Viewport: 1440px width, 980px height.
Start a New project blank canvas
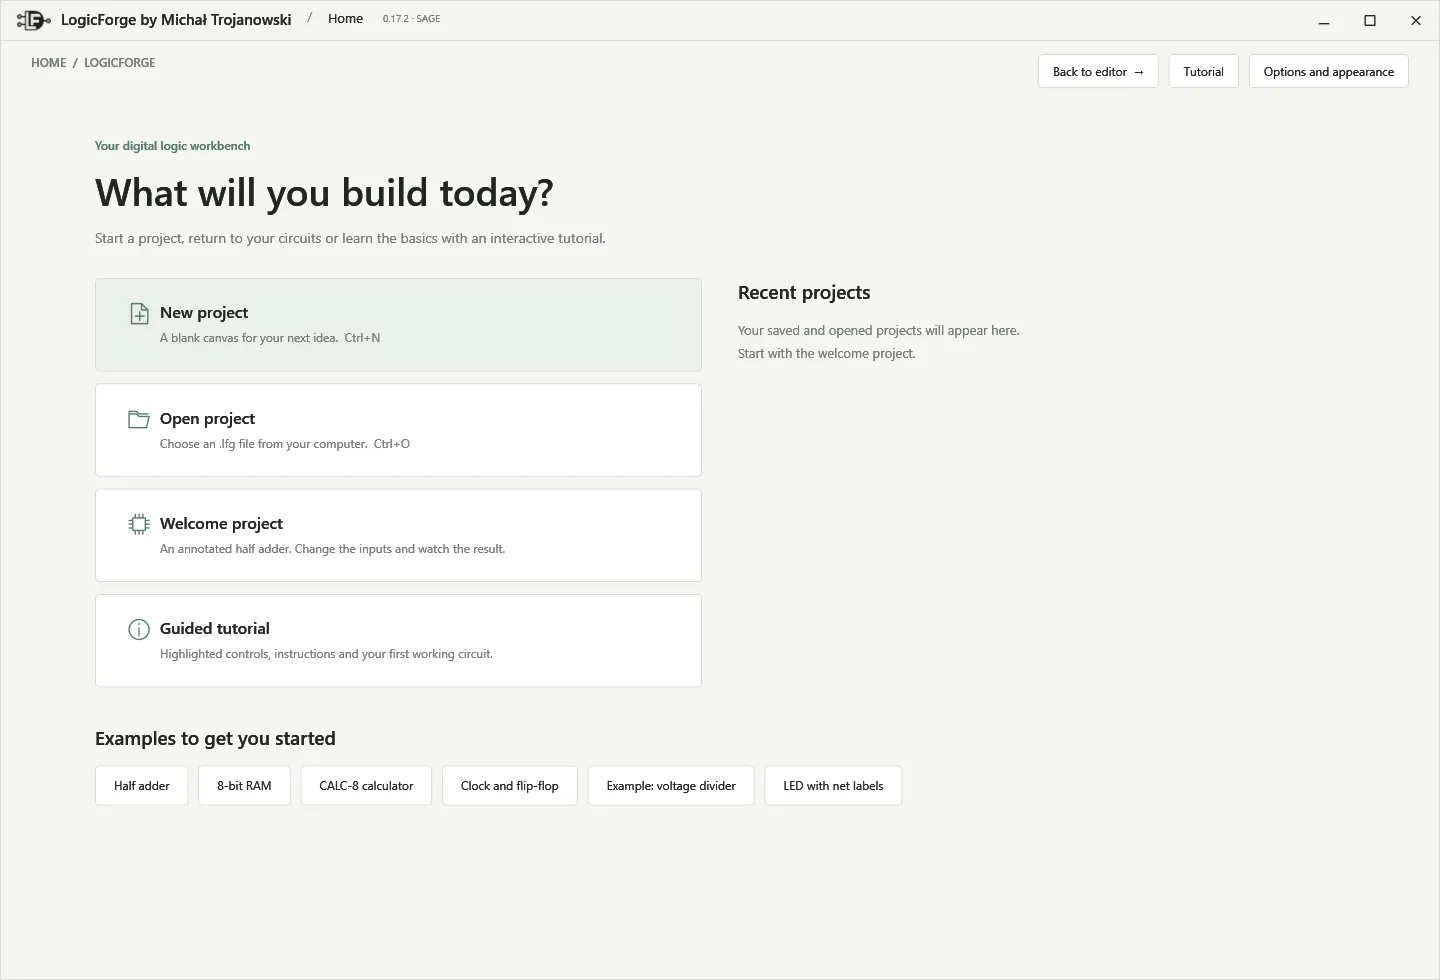click(398, 325)
